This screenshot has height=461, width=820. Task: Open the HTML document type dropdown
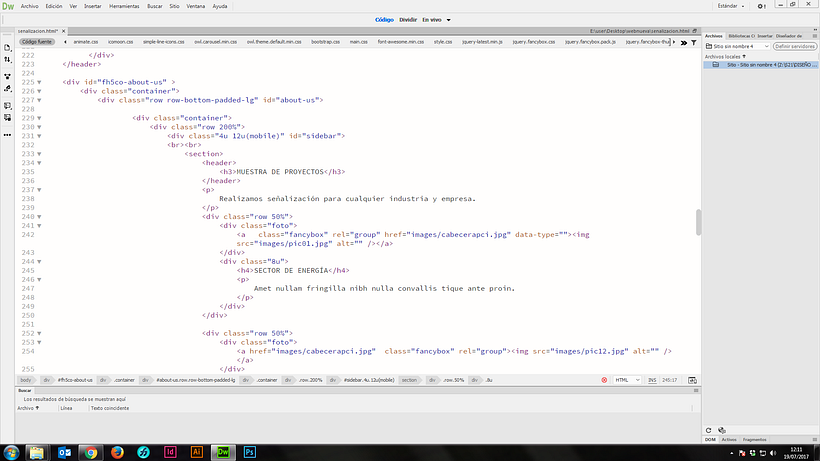click(x=627, y=380)
